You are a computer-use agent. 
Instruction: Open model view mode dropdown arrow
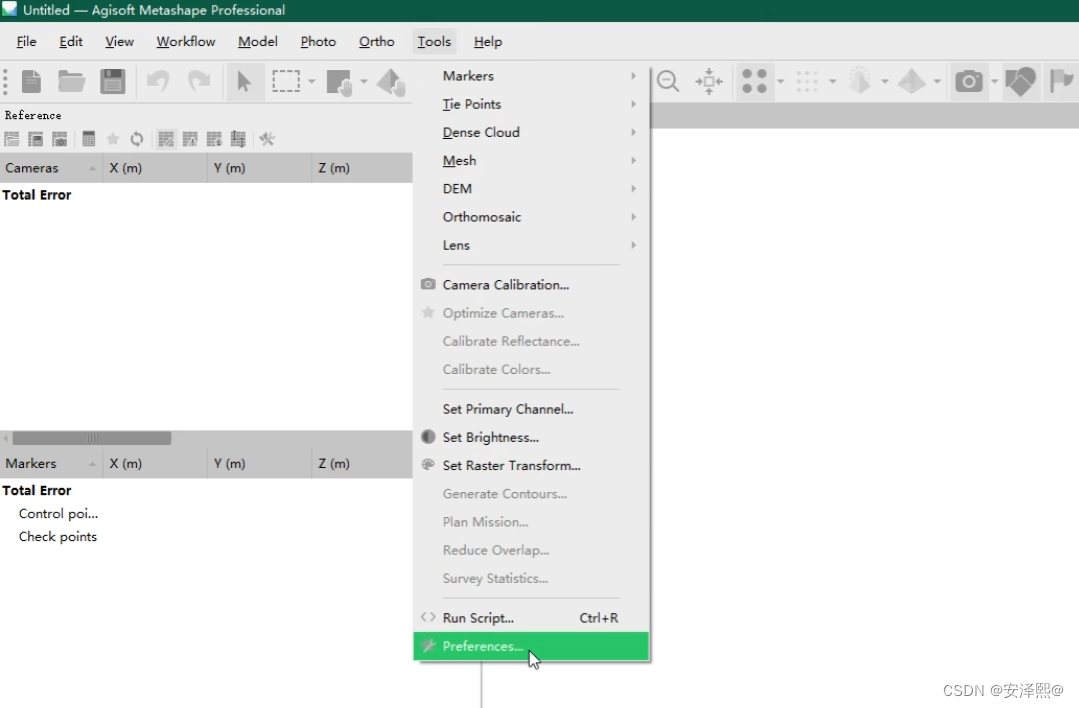(885, 82)
